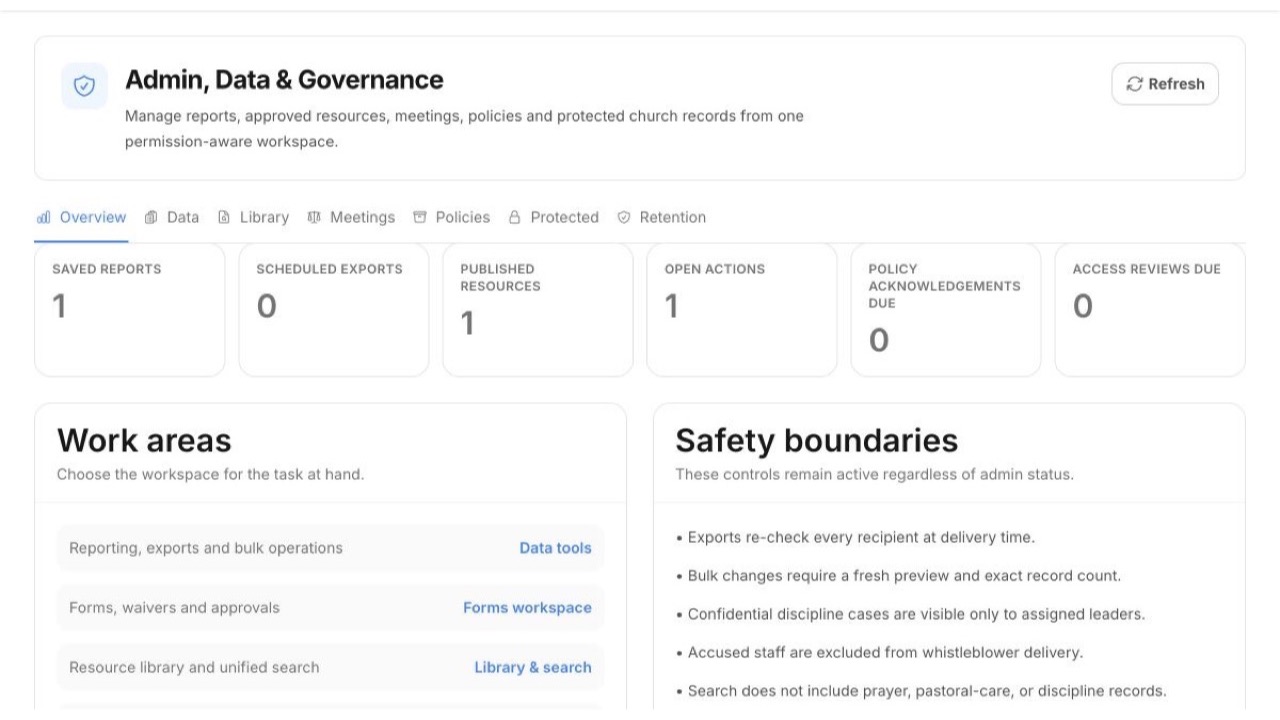Click the Protected tab lock icon
The height and width of the screenshot is (720, 1280).
click(515, 217)
